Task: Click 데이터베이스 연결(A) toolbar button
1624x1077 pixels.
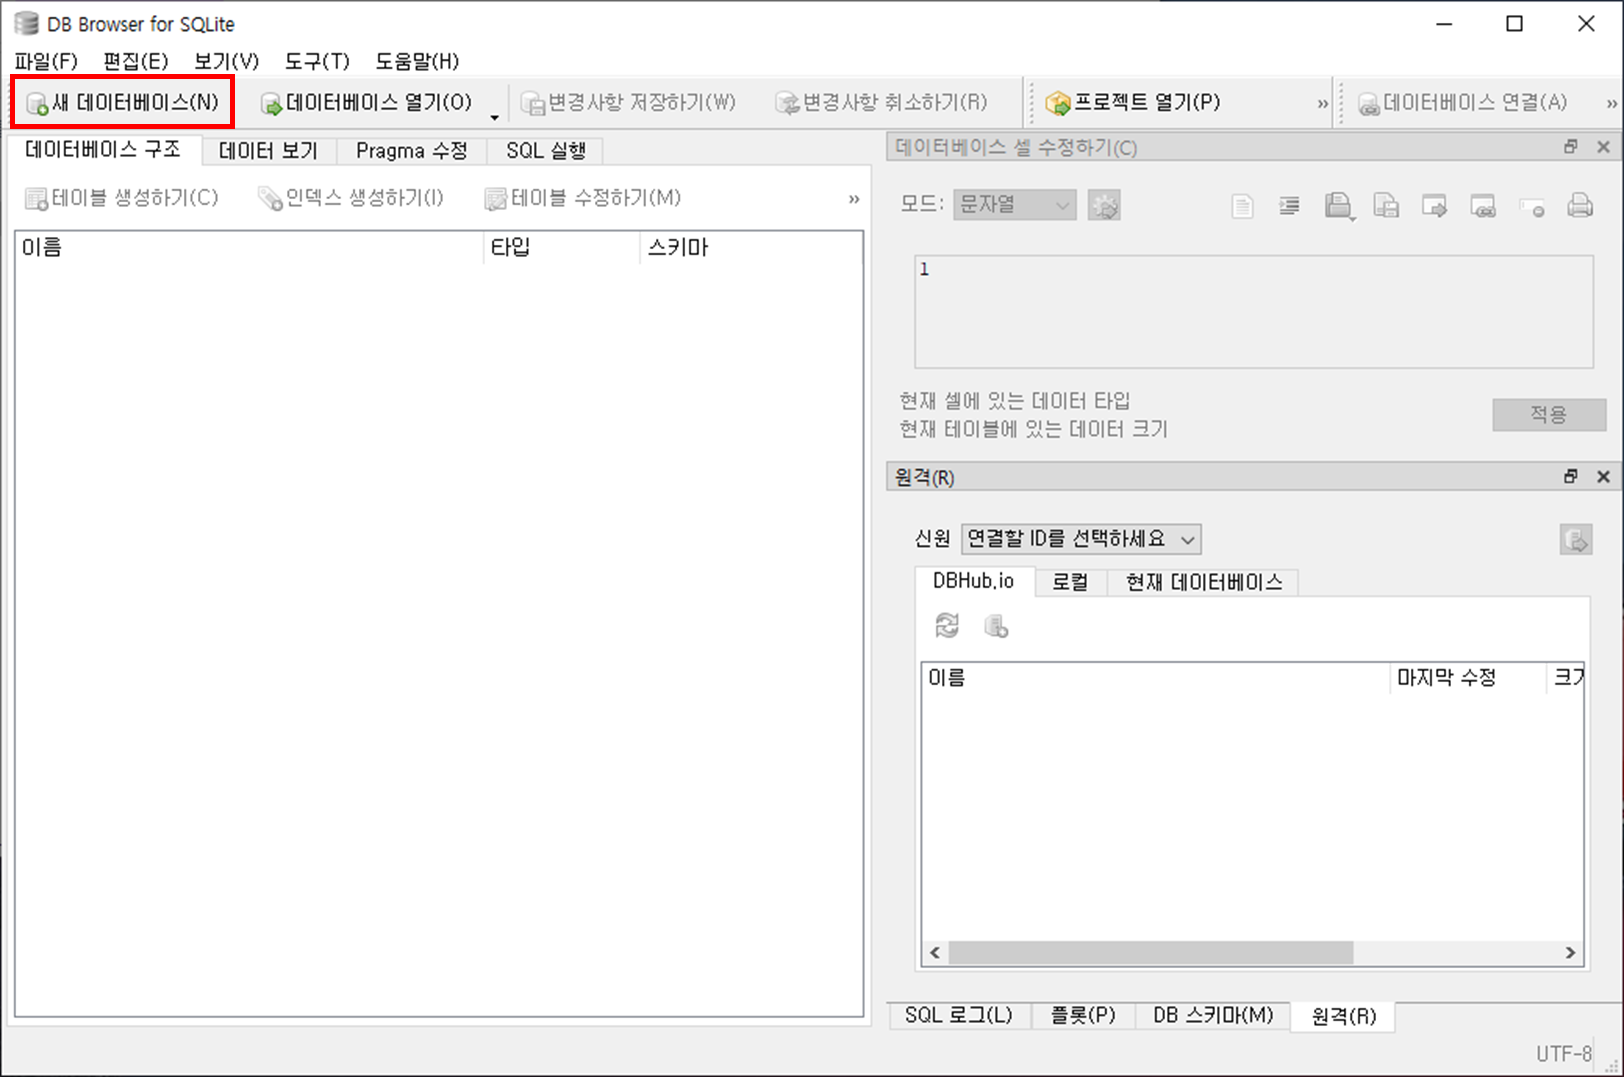Action: [x=1463, y=102]
